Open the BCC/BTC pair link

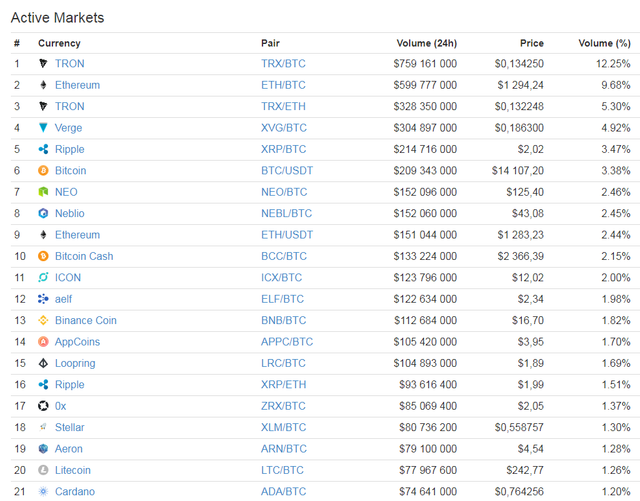(x=284, y=256)
